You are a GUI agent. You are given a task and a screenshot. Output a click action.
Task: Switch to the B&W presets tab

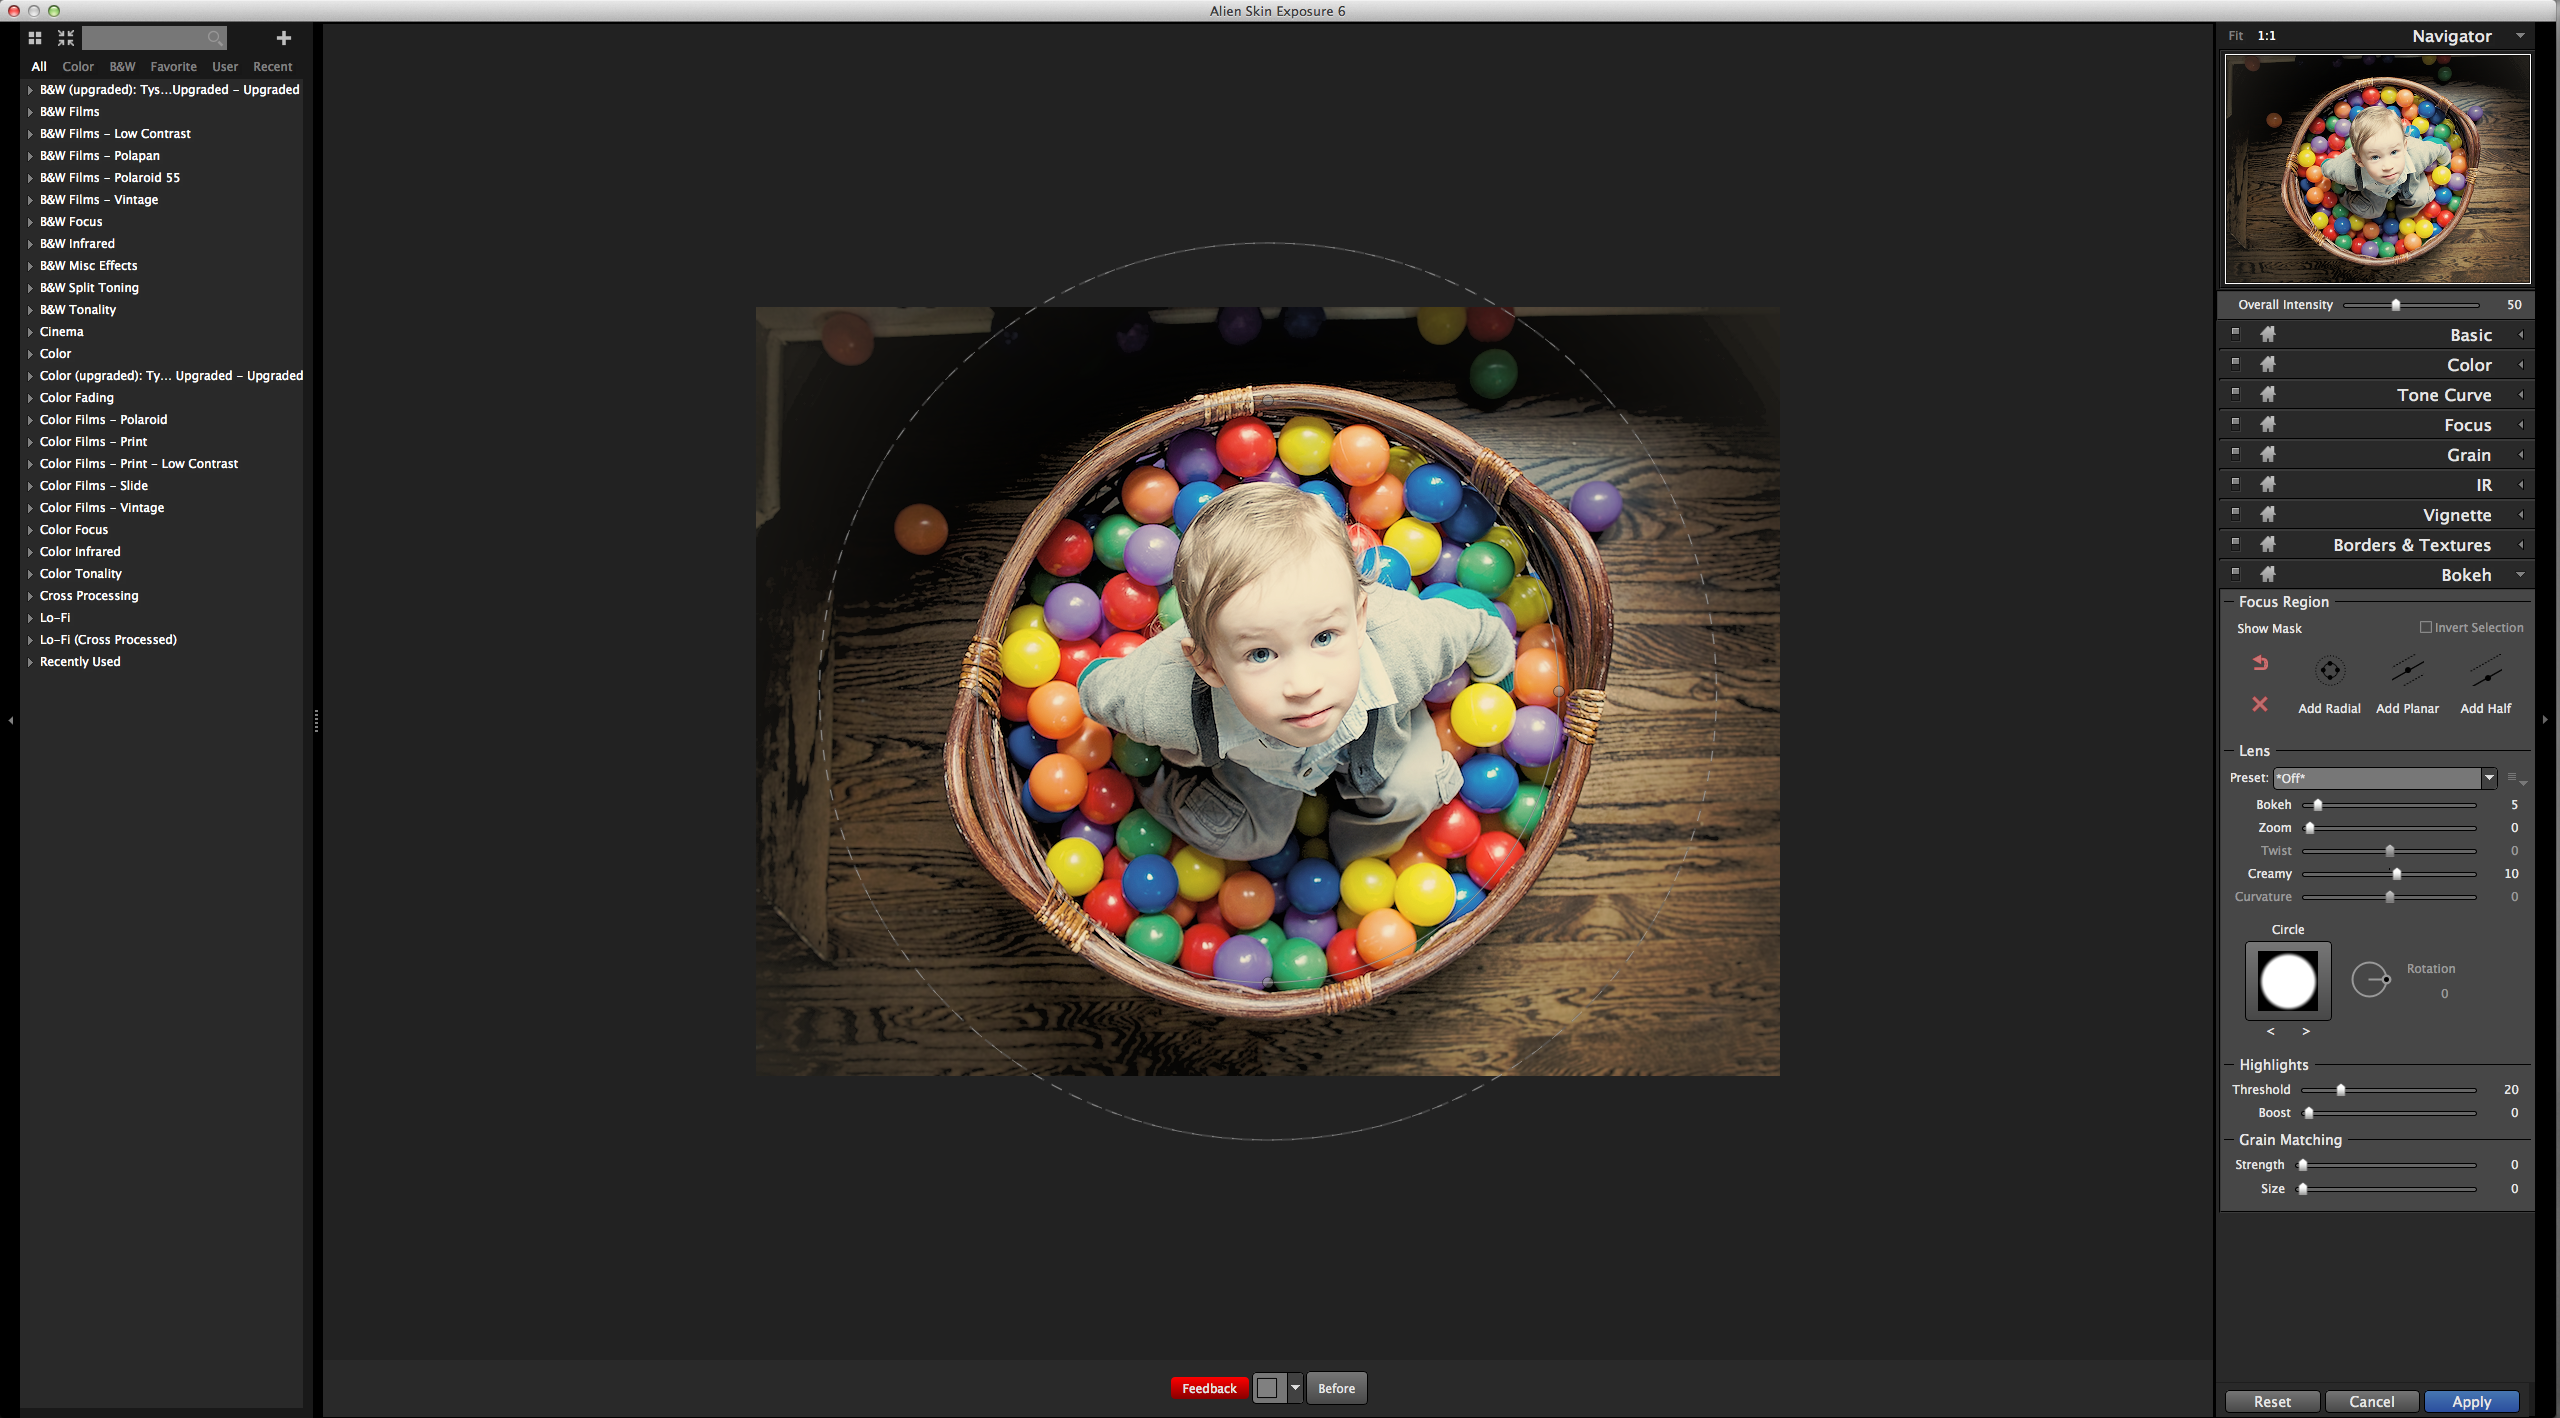[x=122, y=67]
